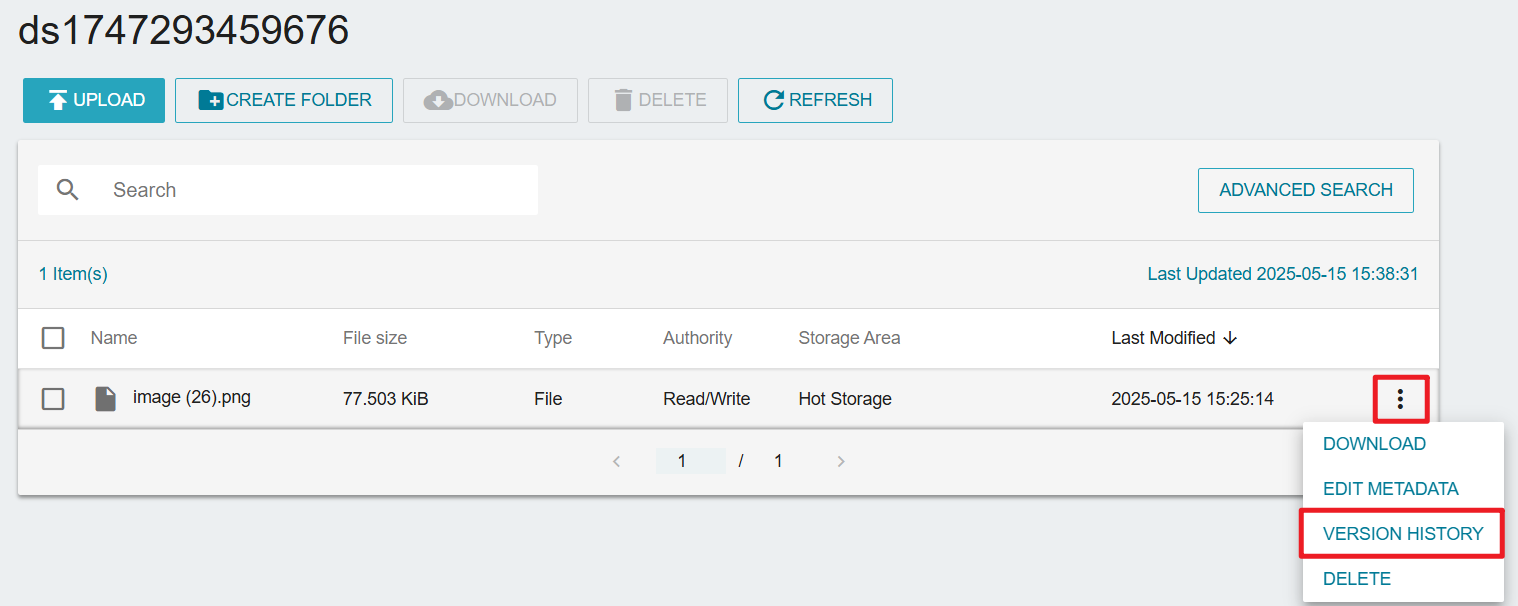1518x606 pixels.
Task: Open Version History from the menu
Action: coord(1402,534)
